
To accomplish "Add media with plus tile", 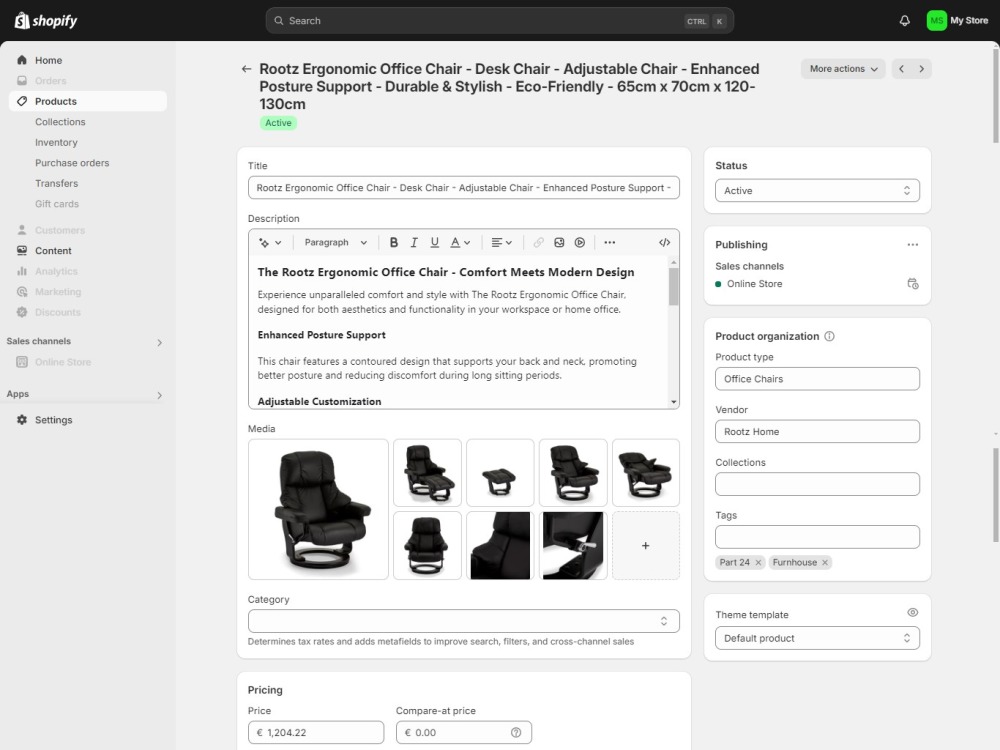I will pos(645,546).
